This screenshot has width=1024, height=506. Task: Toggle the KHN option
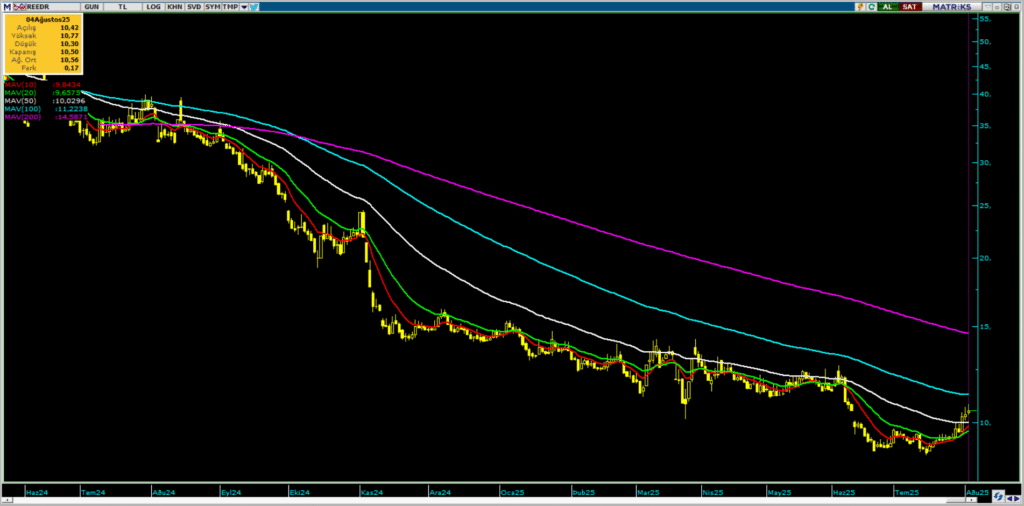click(173, 7)
